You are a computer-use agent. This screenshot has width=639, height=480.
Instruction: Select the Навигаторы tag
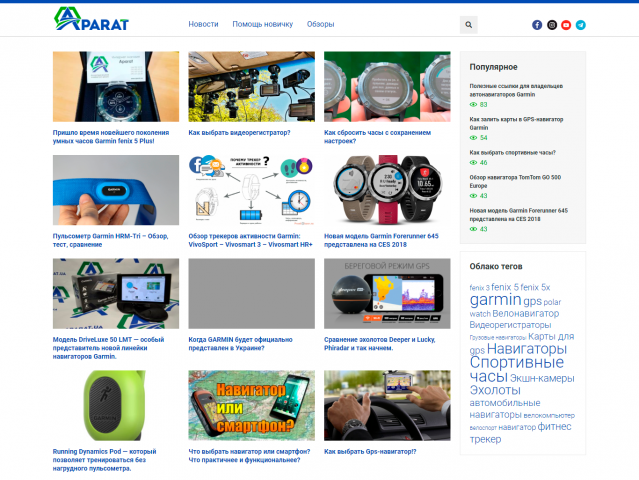527,349
